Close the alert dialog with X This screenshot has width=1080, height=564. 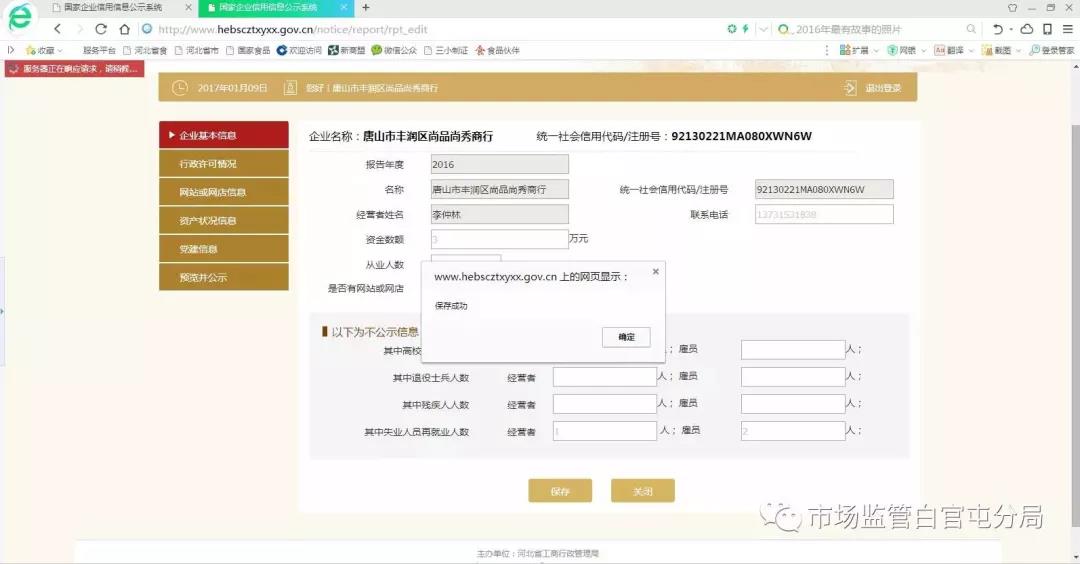656,271
